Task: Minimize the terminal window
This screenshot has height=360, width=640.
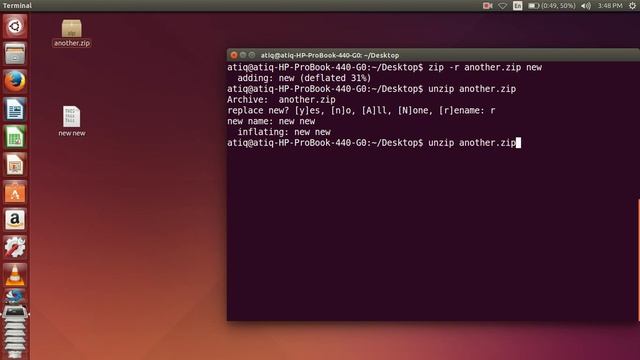Action: (243, 55)
